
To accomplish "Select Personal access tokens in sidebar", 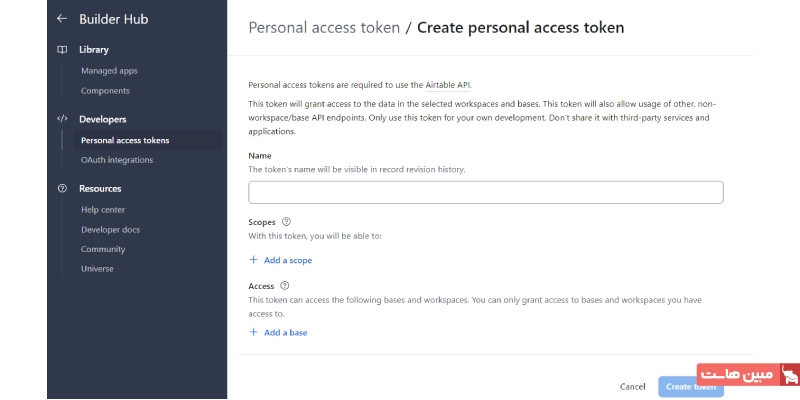I will [125, 140].
